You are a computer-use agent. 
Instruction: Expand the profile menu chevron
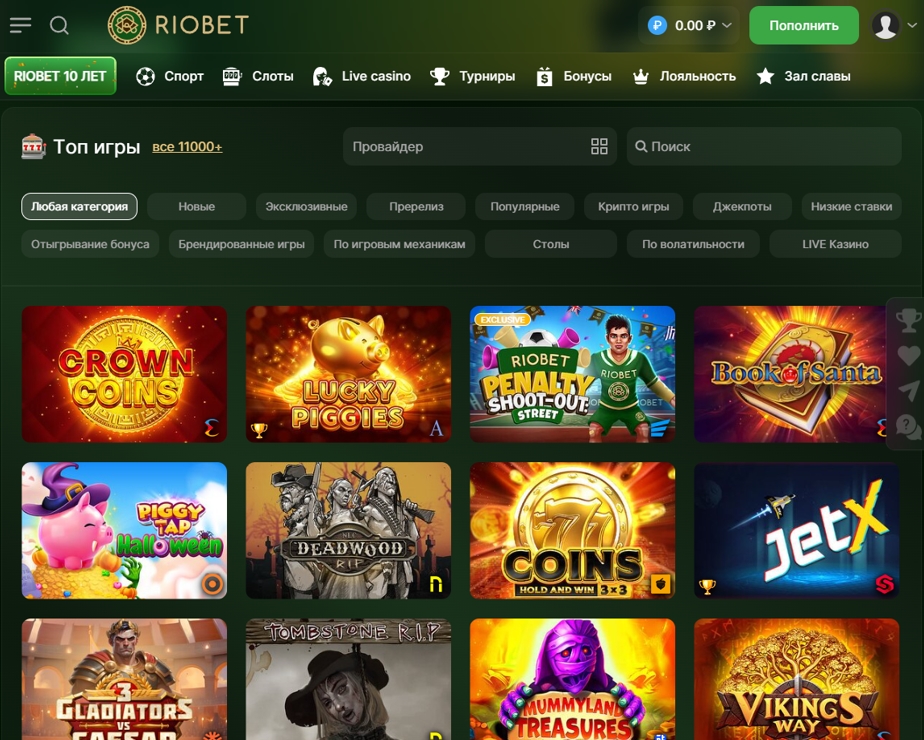coord(912,25)
